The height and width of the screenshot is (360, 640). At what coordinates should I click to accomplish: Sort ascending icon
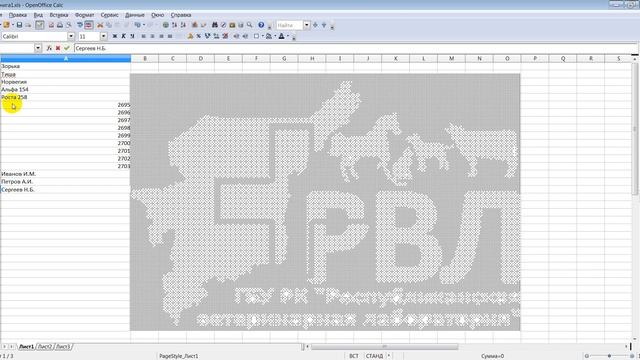pyautogui.click(x=174, y=25)
